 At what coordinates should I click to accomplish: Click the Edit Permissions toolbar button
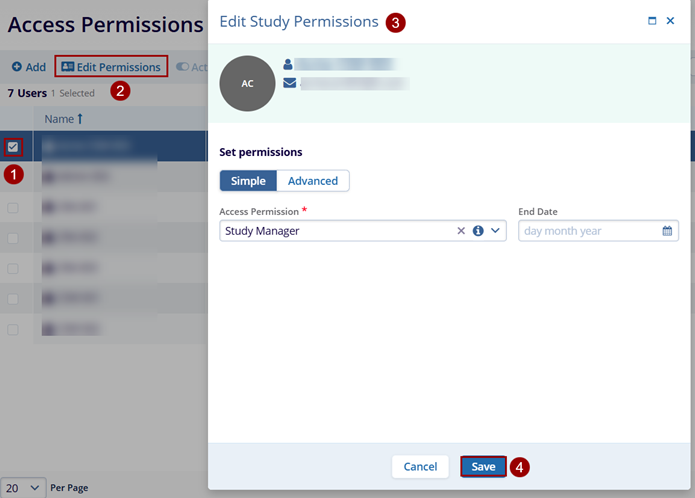click(111, 67)
